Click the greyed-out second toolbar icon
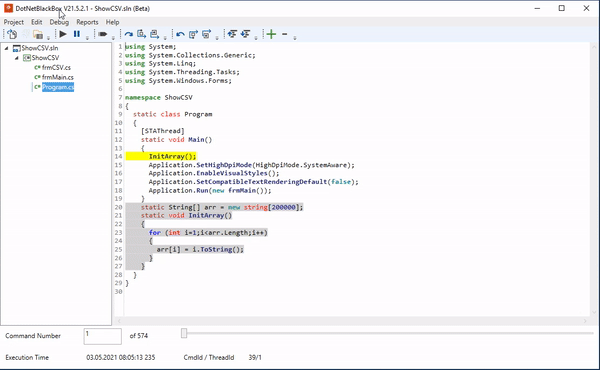 pos(26,34)
